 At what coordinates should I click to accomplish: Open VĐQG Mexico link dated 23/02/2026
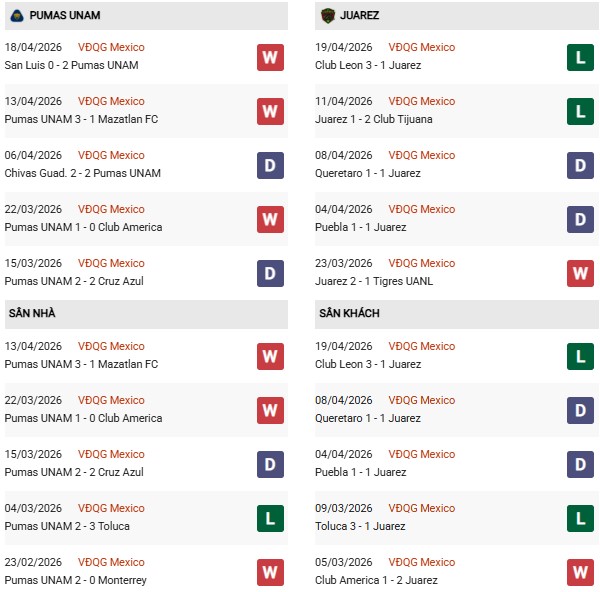click(x=111, y=562)
